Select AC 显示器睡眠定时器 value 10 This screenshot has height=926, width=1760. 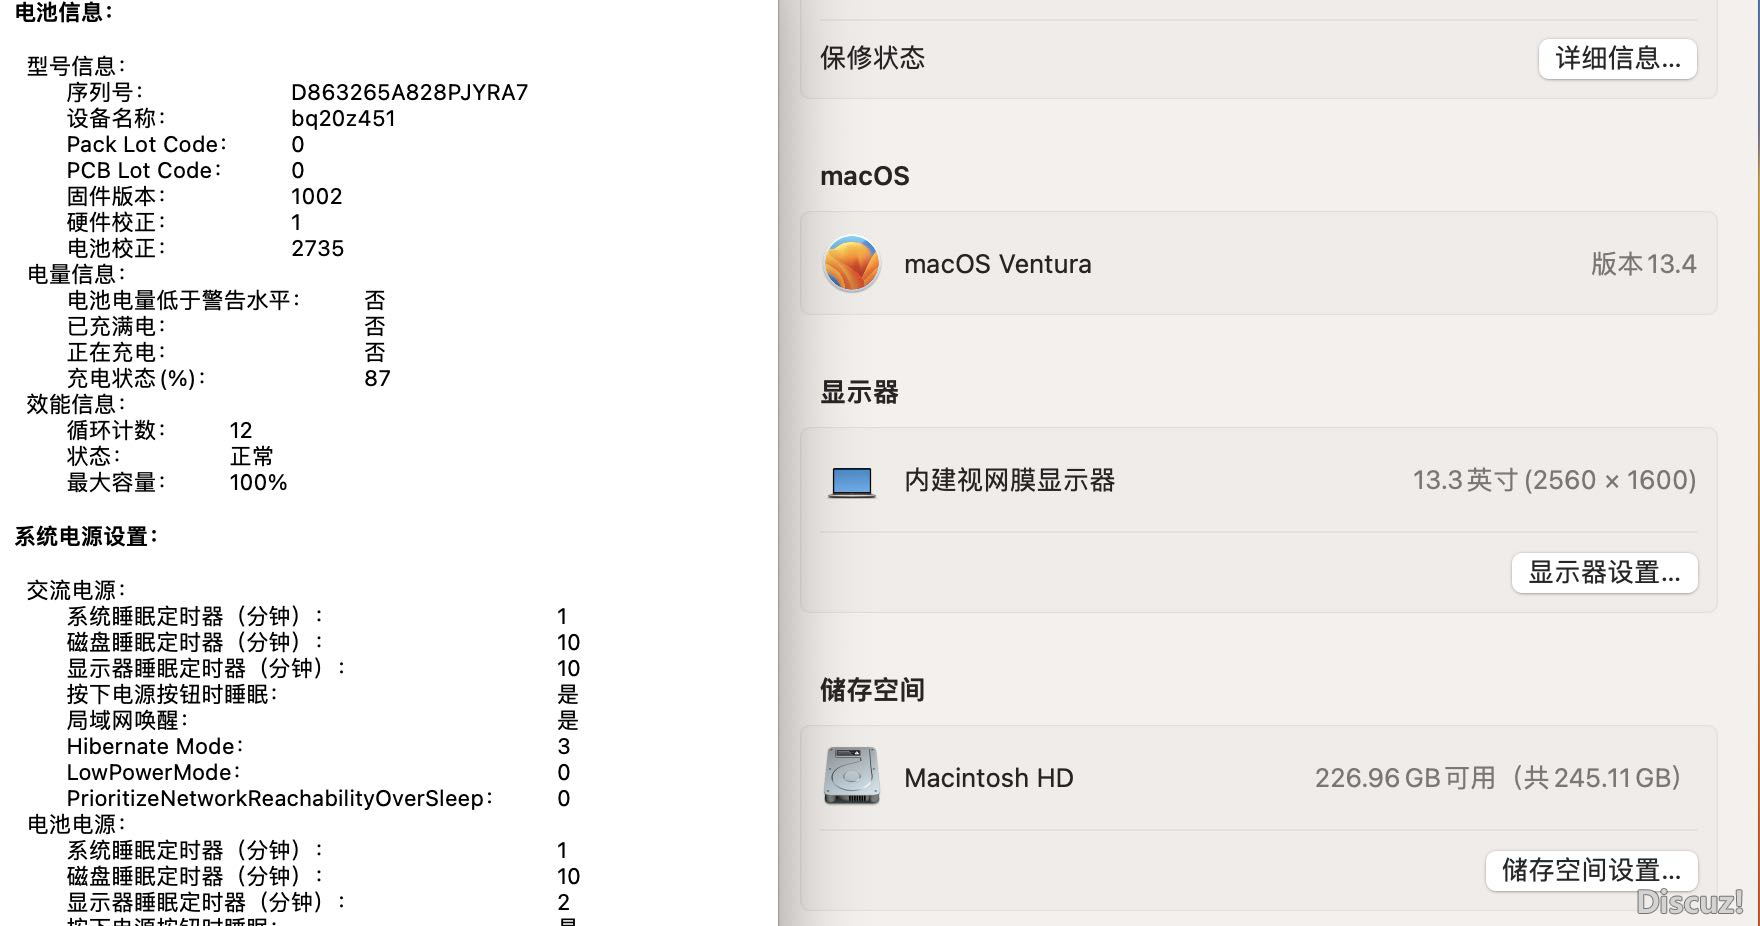tap(568, 668)
